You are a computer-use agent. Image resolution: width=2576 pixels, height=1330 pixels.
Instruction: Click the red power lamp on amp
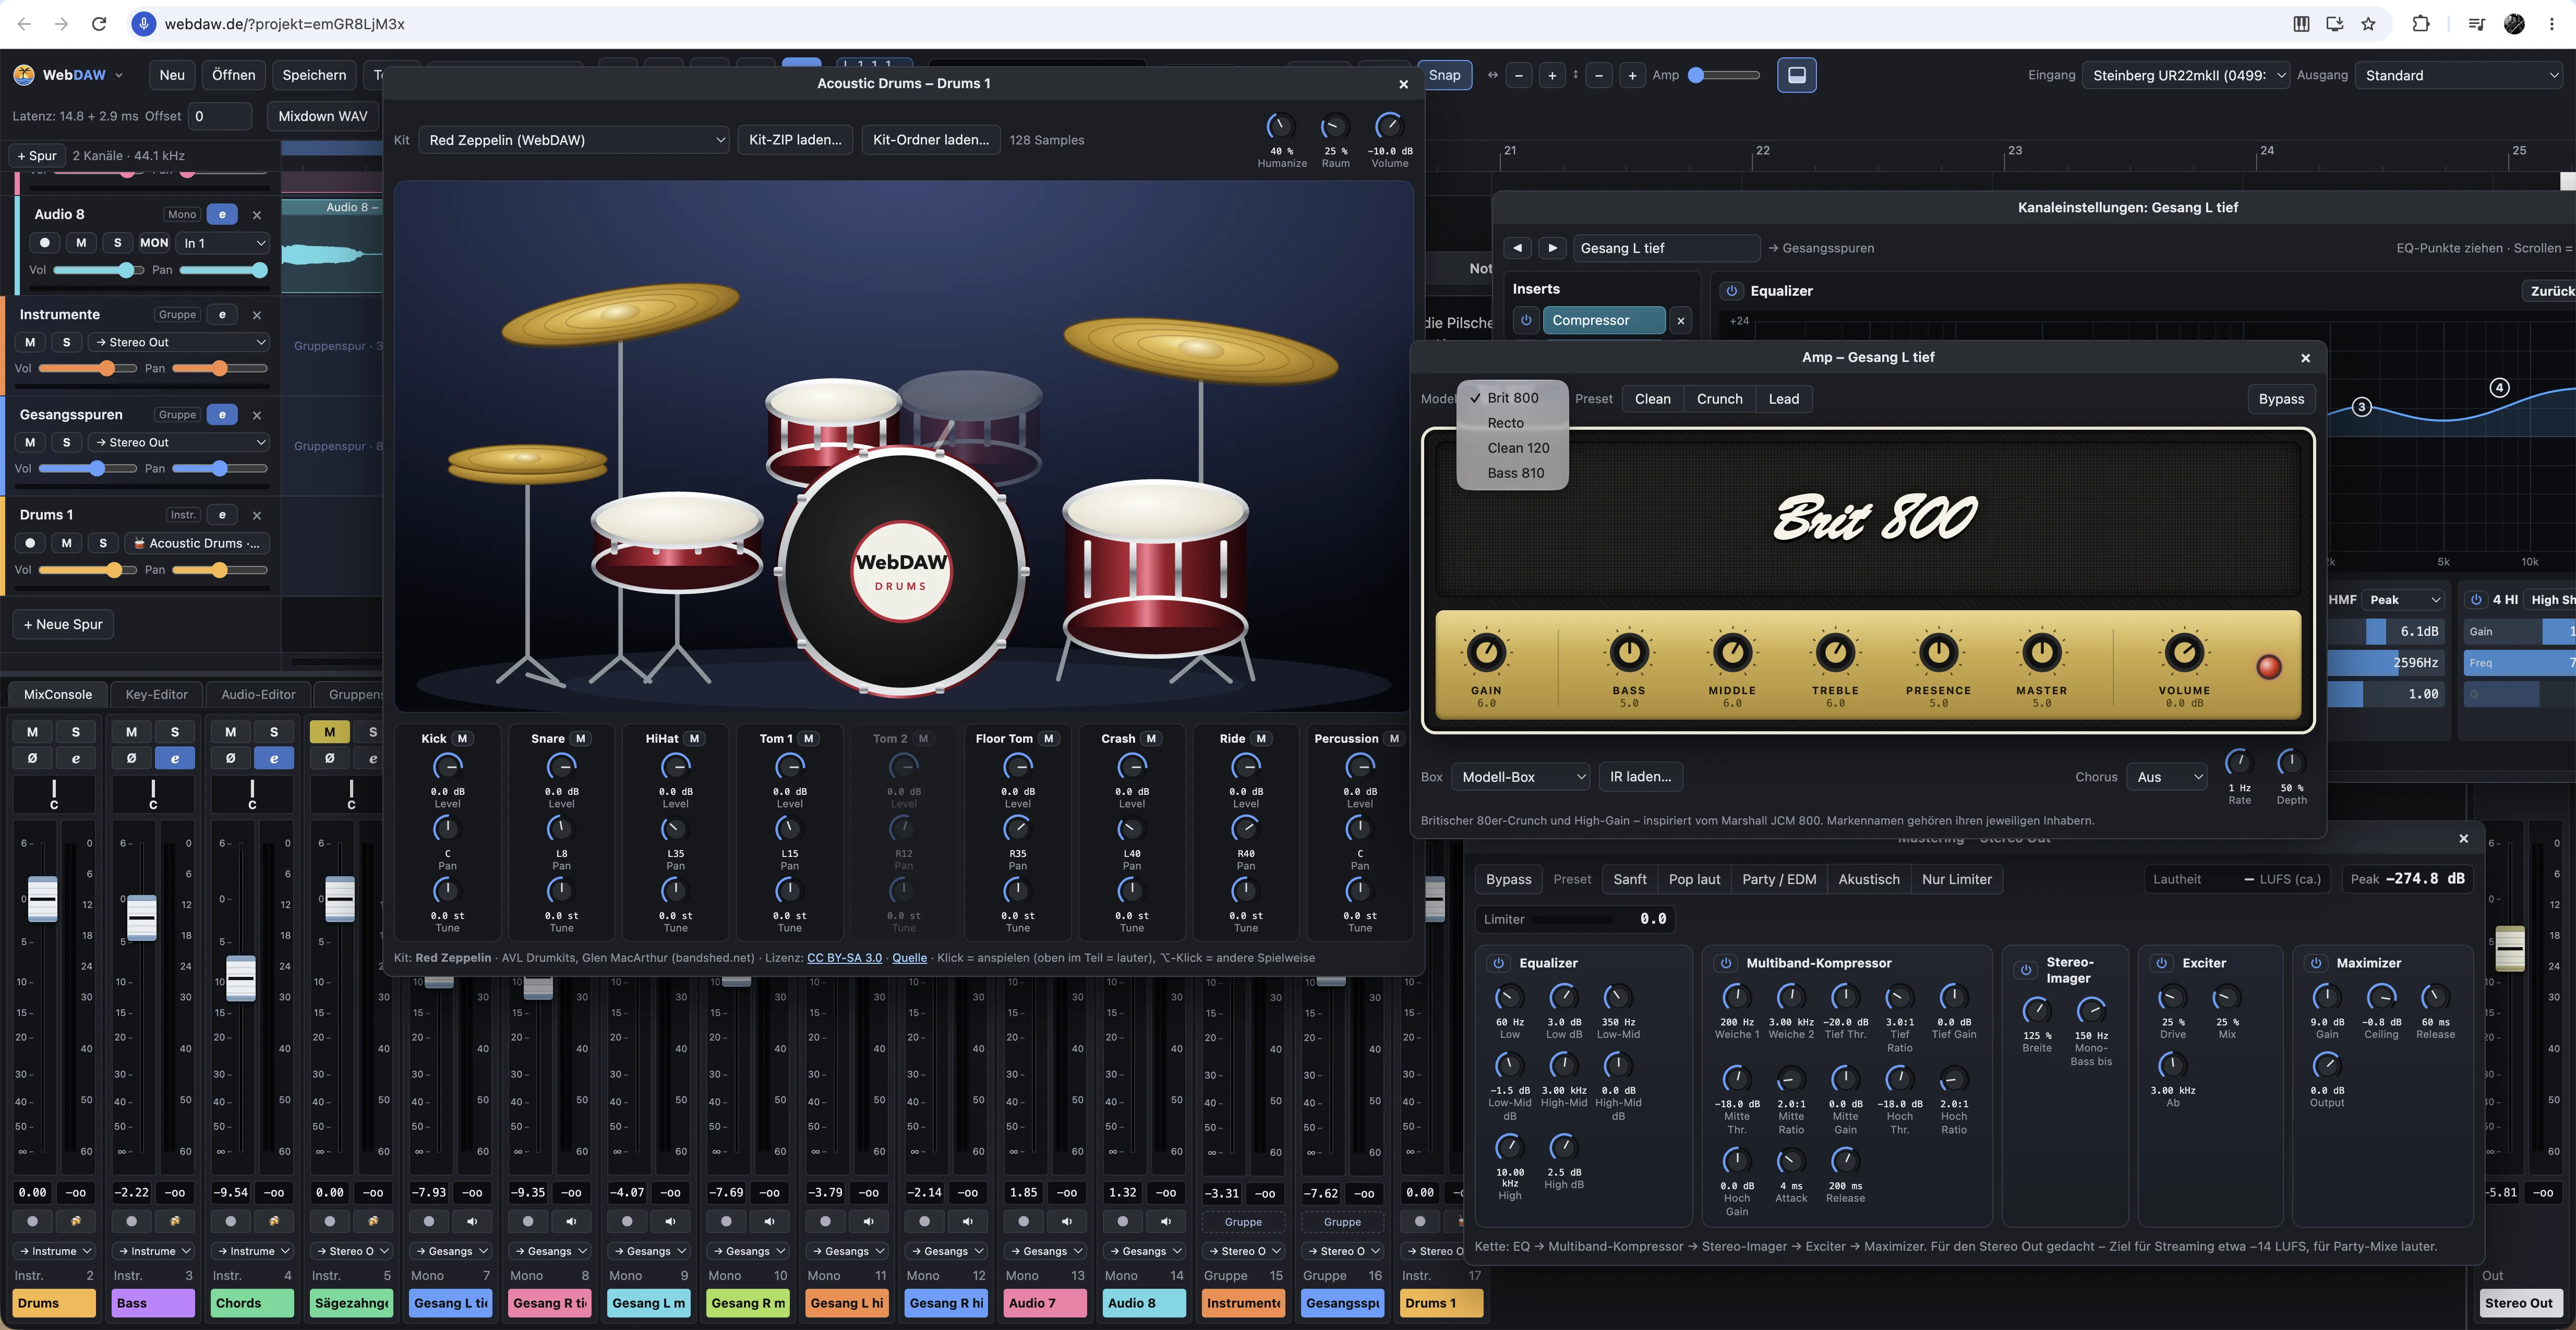coord(2269,667)
